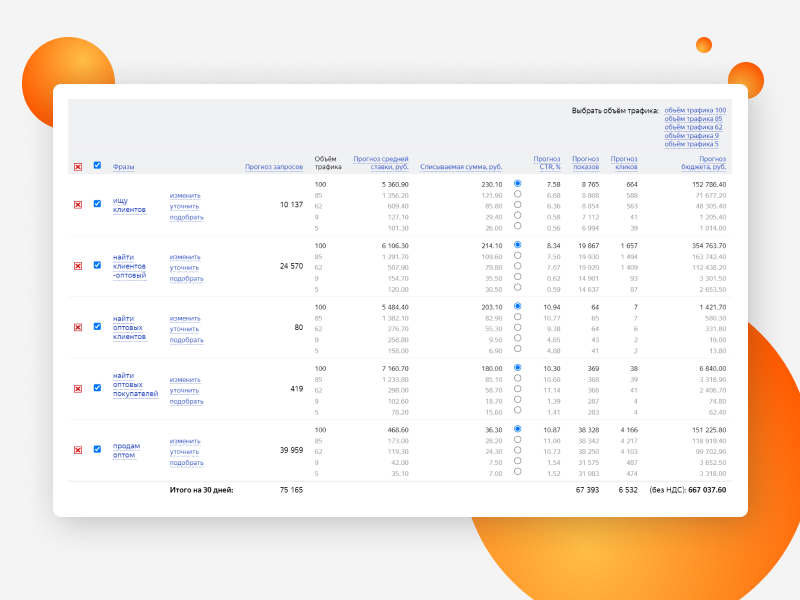800x600 pixels.
Task: Click the request forecast value '39 959'
Action: pos(291,450)
